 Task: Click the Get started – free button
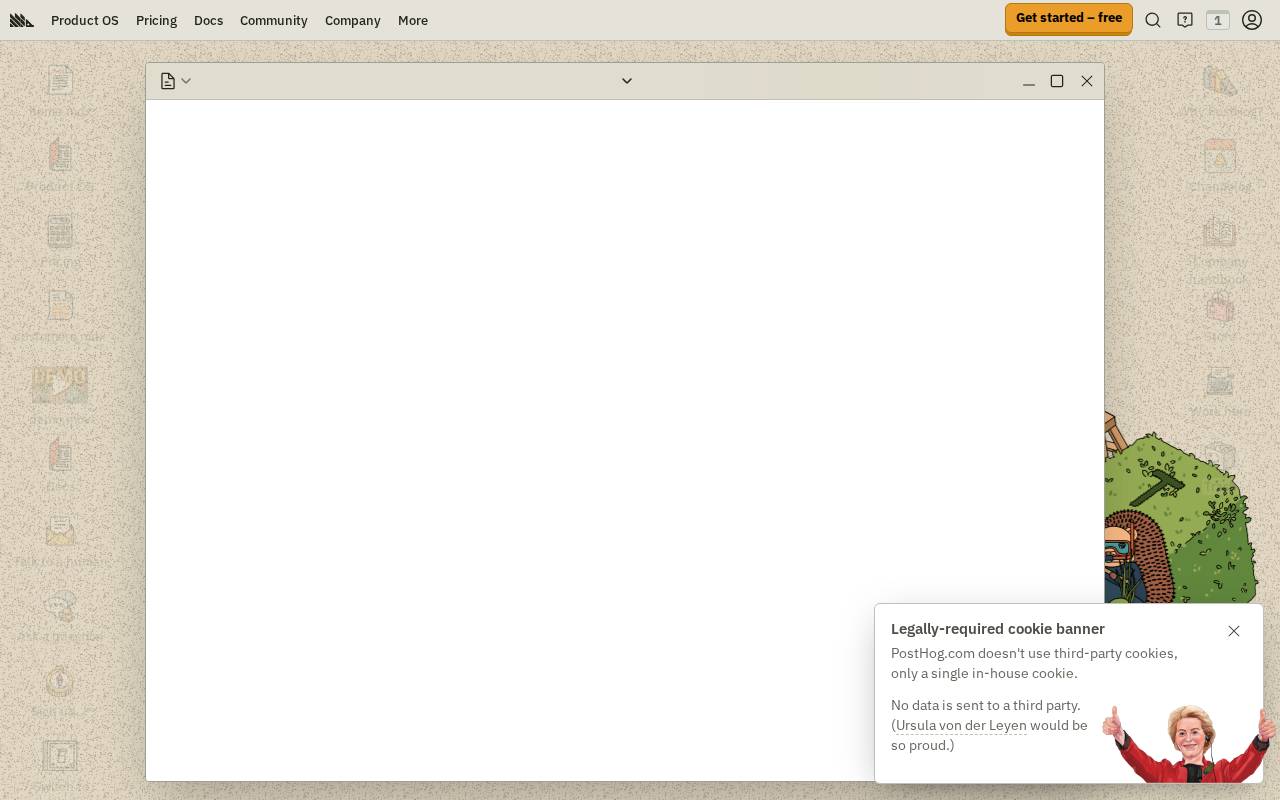pos(1068,19)
